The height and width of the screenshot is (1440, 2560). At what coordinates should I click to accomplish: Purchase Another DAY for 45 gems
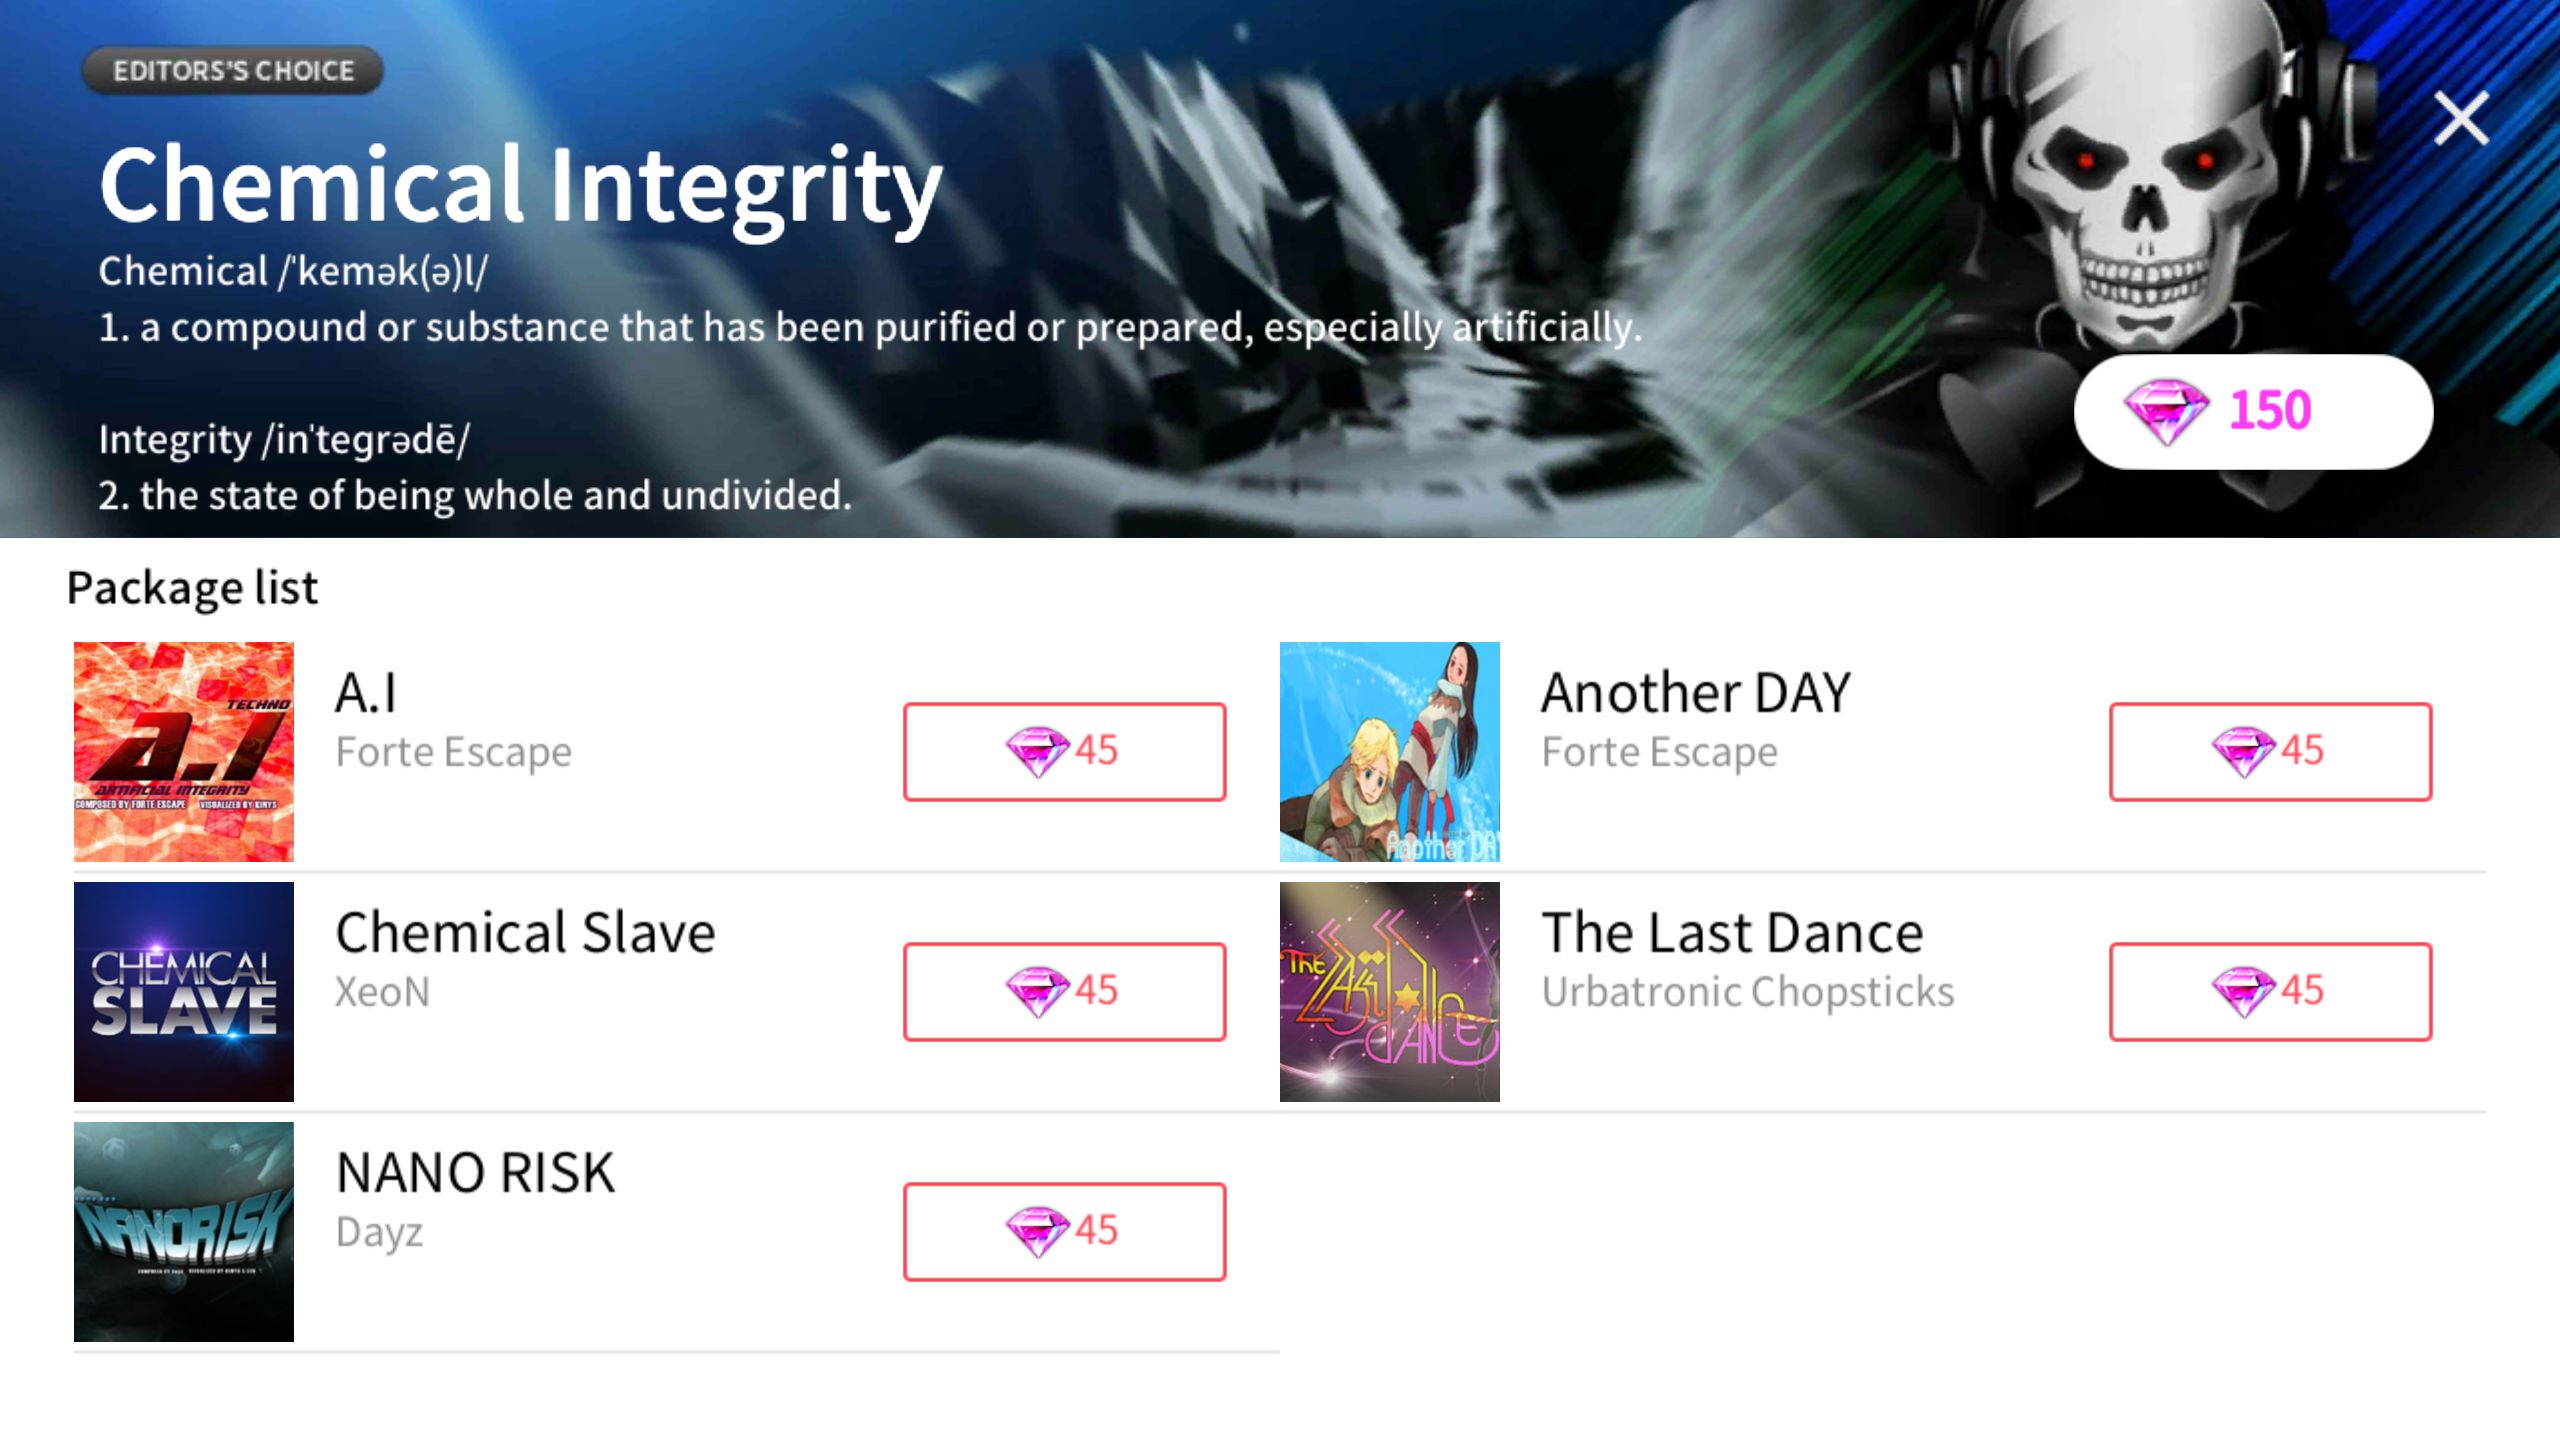tap(2270, 751)
